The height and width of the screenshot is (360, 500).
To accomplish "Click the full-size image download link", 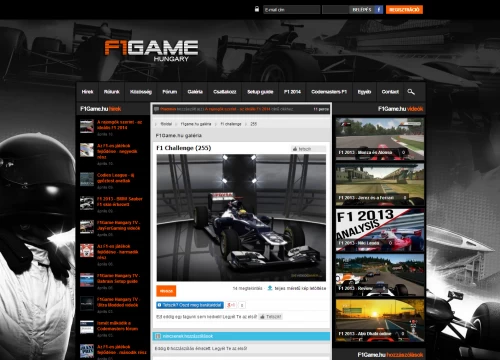I will pos(300,288).
